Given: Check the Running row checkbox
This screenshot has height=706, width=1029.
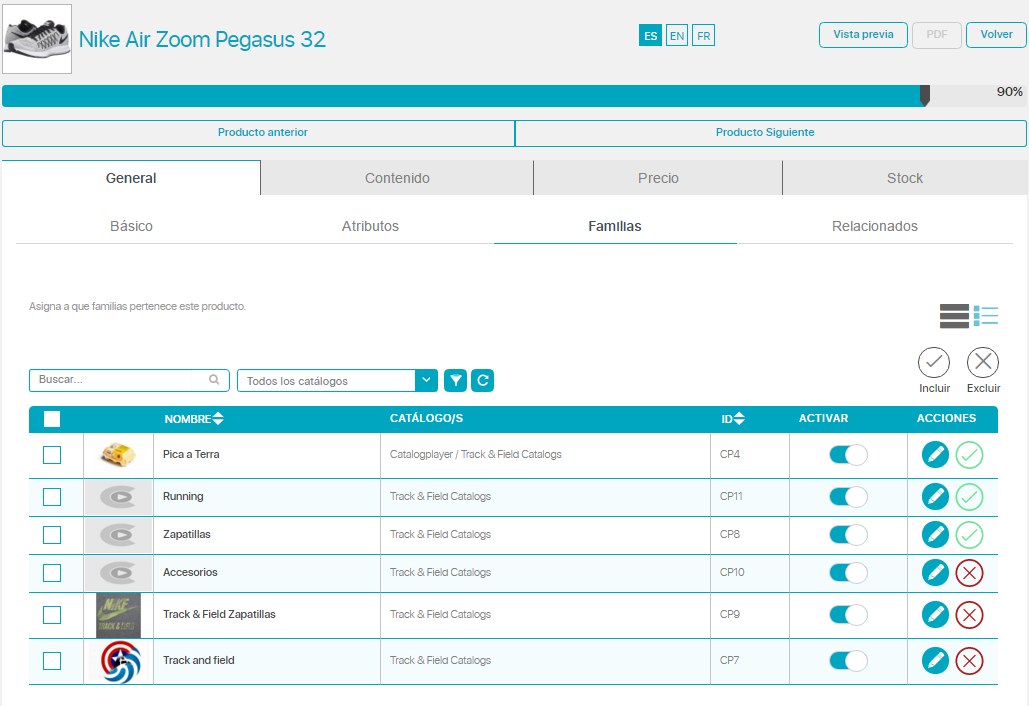Looking at the screenshot, I should coord(52,497).
